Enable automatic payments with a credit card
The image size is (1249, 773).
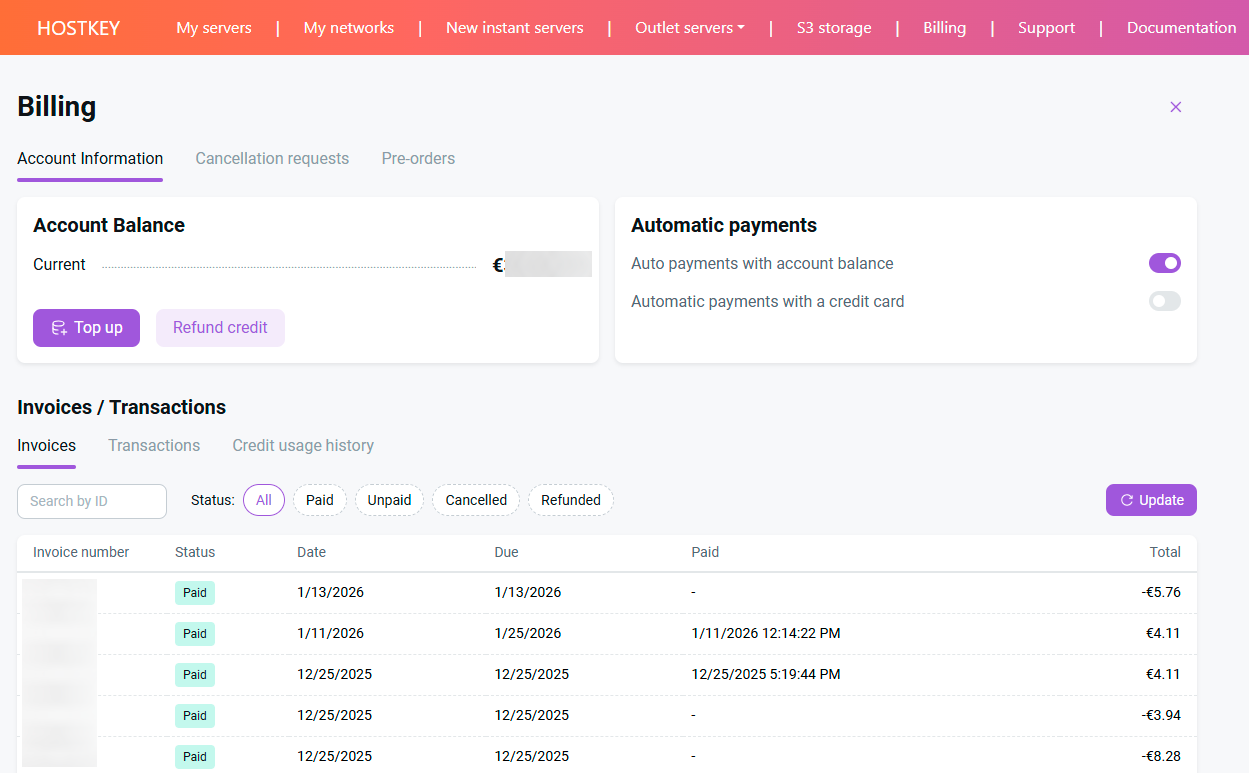point(1164,301)
